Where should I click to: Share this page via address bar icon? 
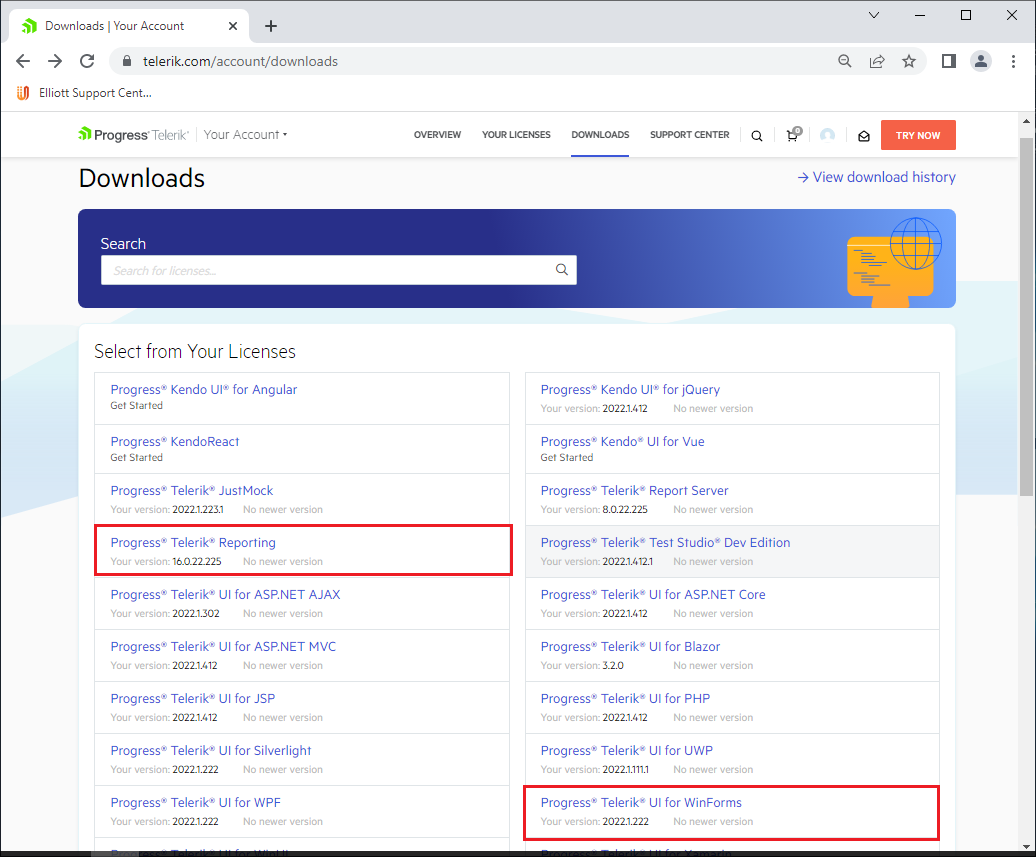(877, 61)
